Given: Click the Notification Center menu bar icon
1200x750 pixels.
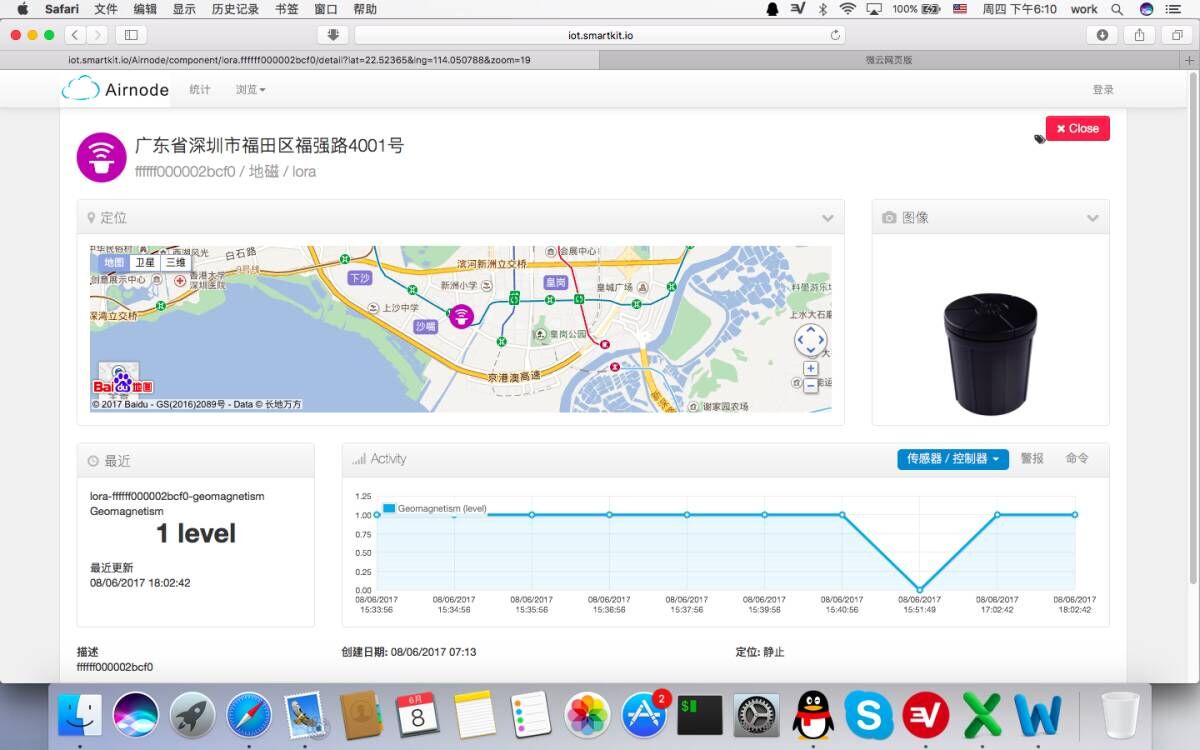Looking at the screenshot, I should 1174,9.
